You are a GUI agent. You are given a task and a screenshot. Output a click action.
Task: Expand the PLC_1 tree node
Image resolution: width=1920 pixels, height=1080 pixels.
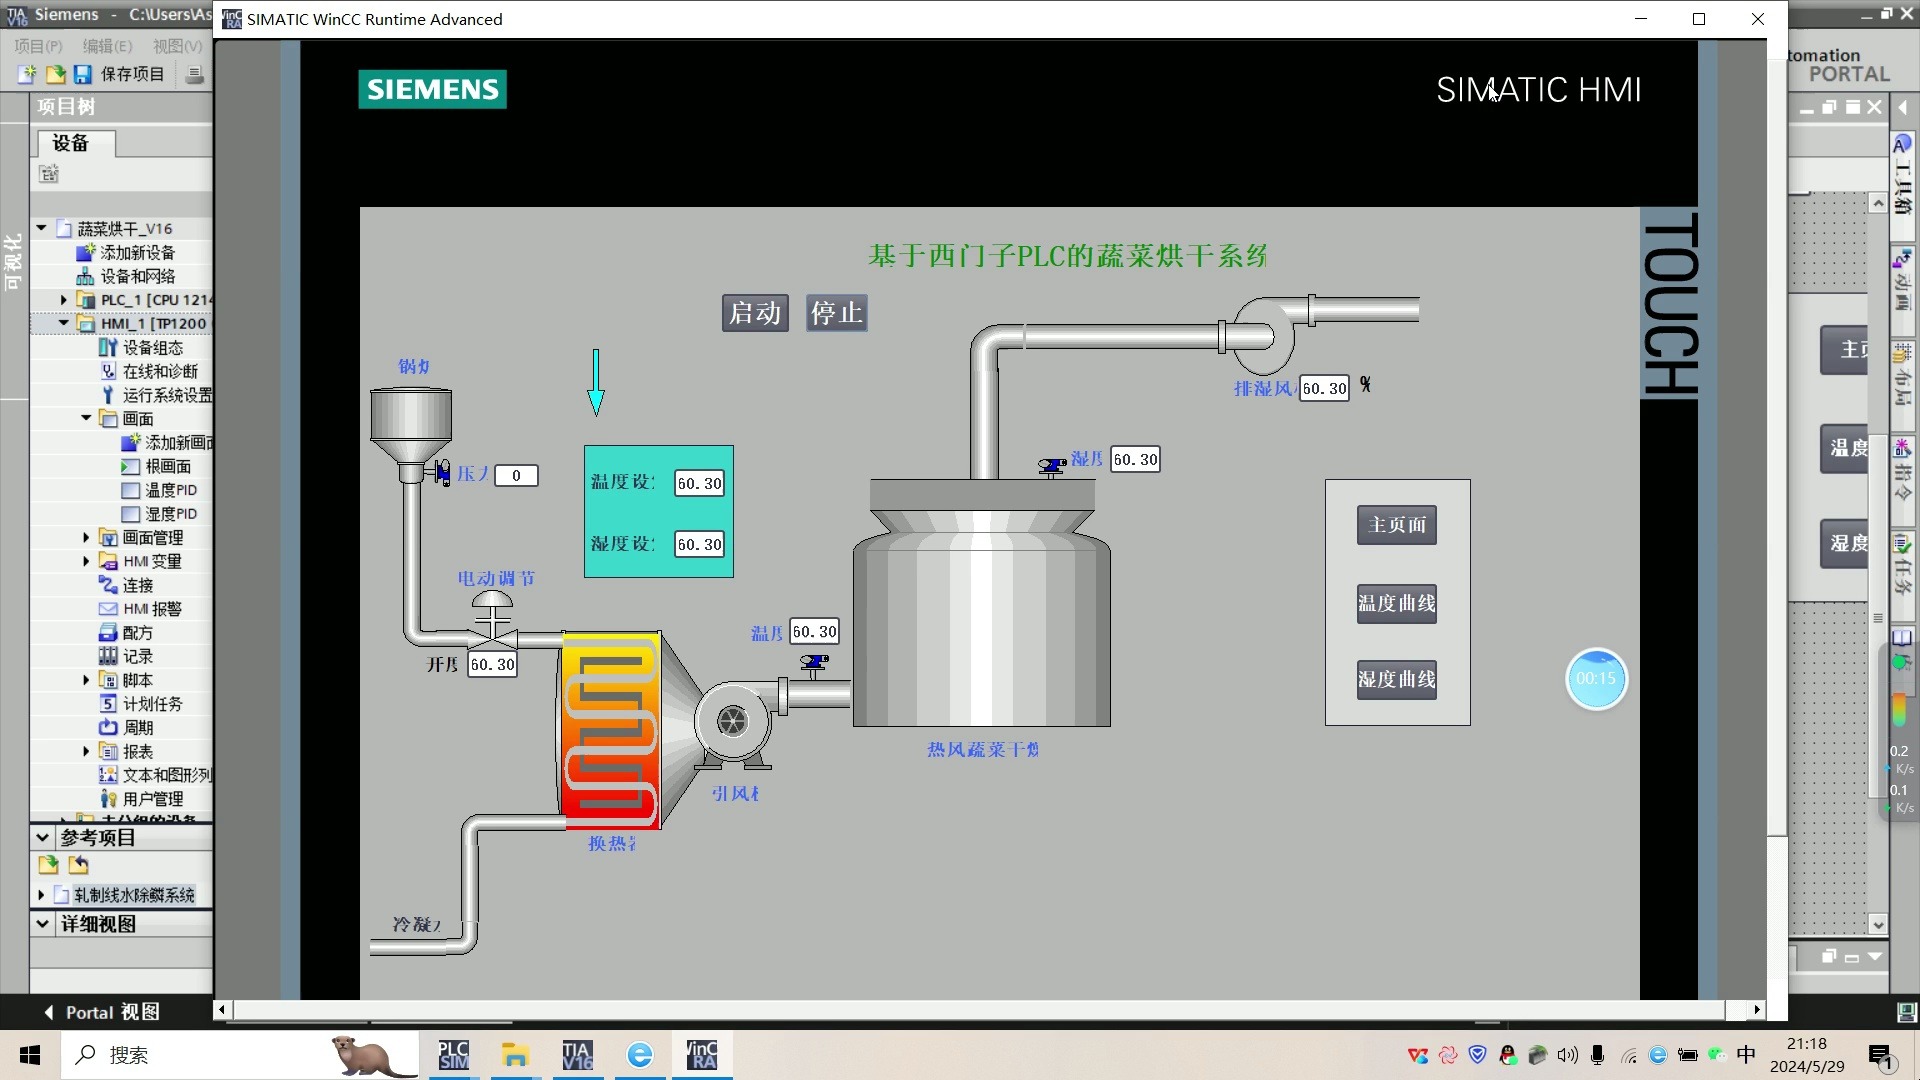pyautogui.click(x=64, y=299)
